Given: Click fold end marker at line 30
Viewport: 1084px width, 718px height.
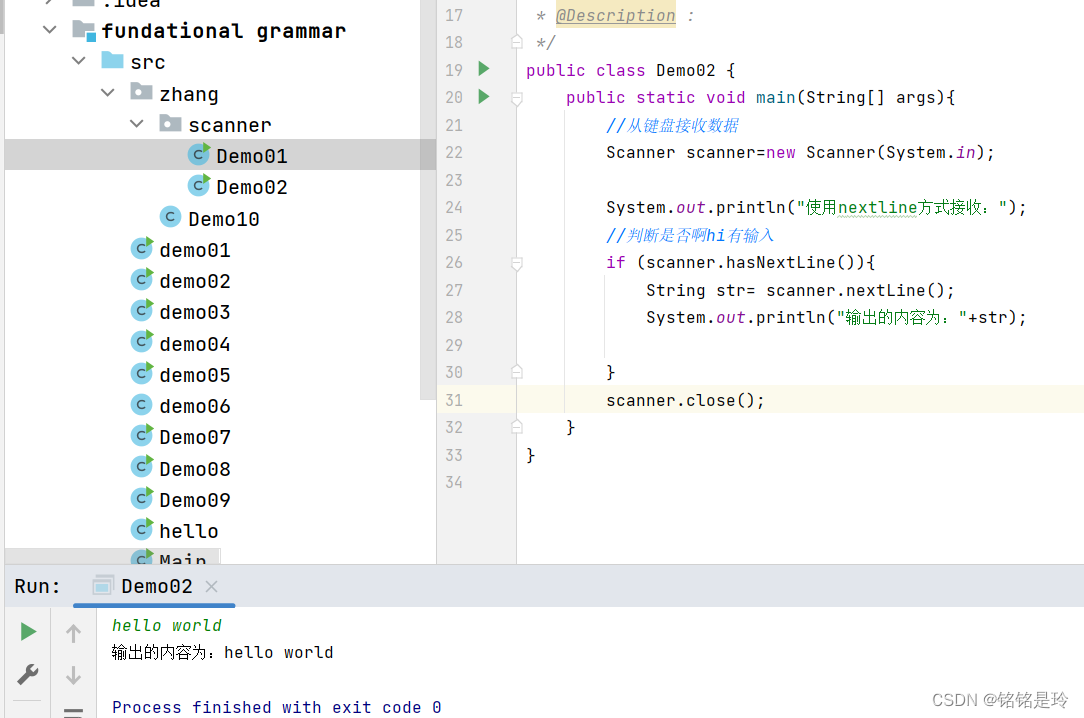Looking at the screenshot, I should 516,372.
